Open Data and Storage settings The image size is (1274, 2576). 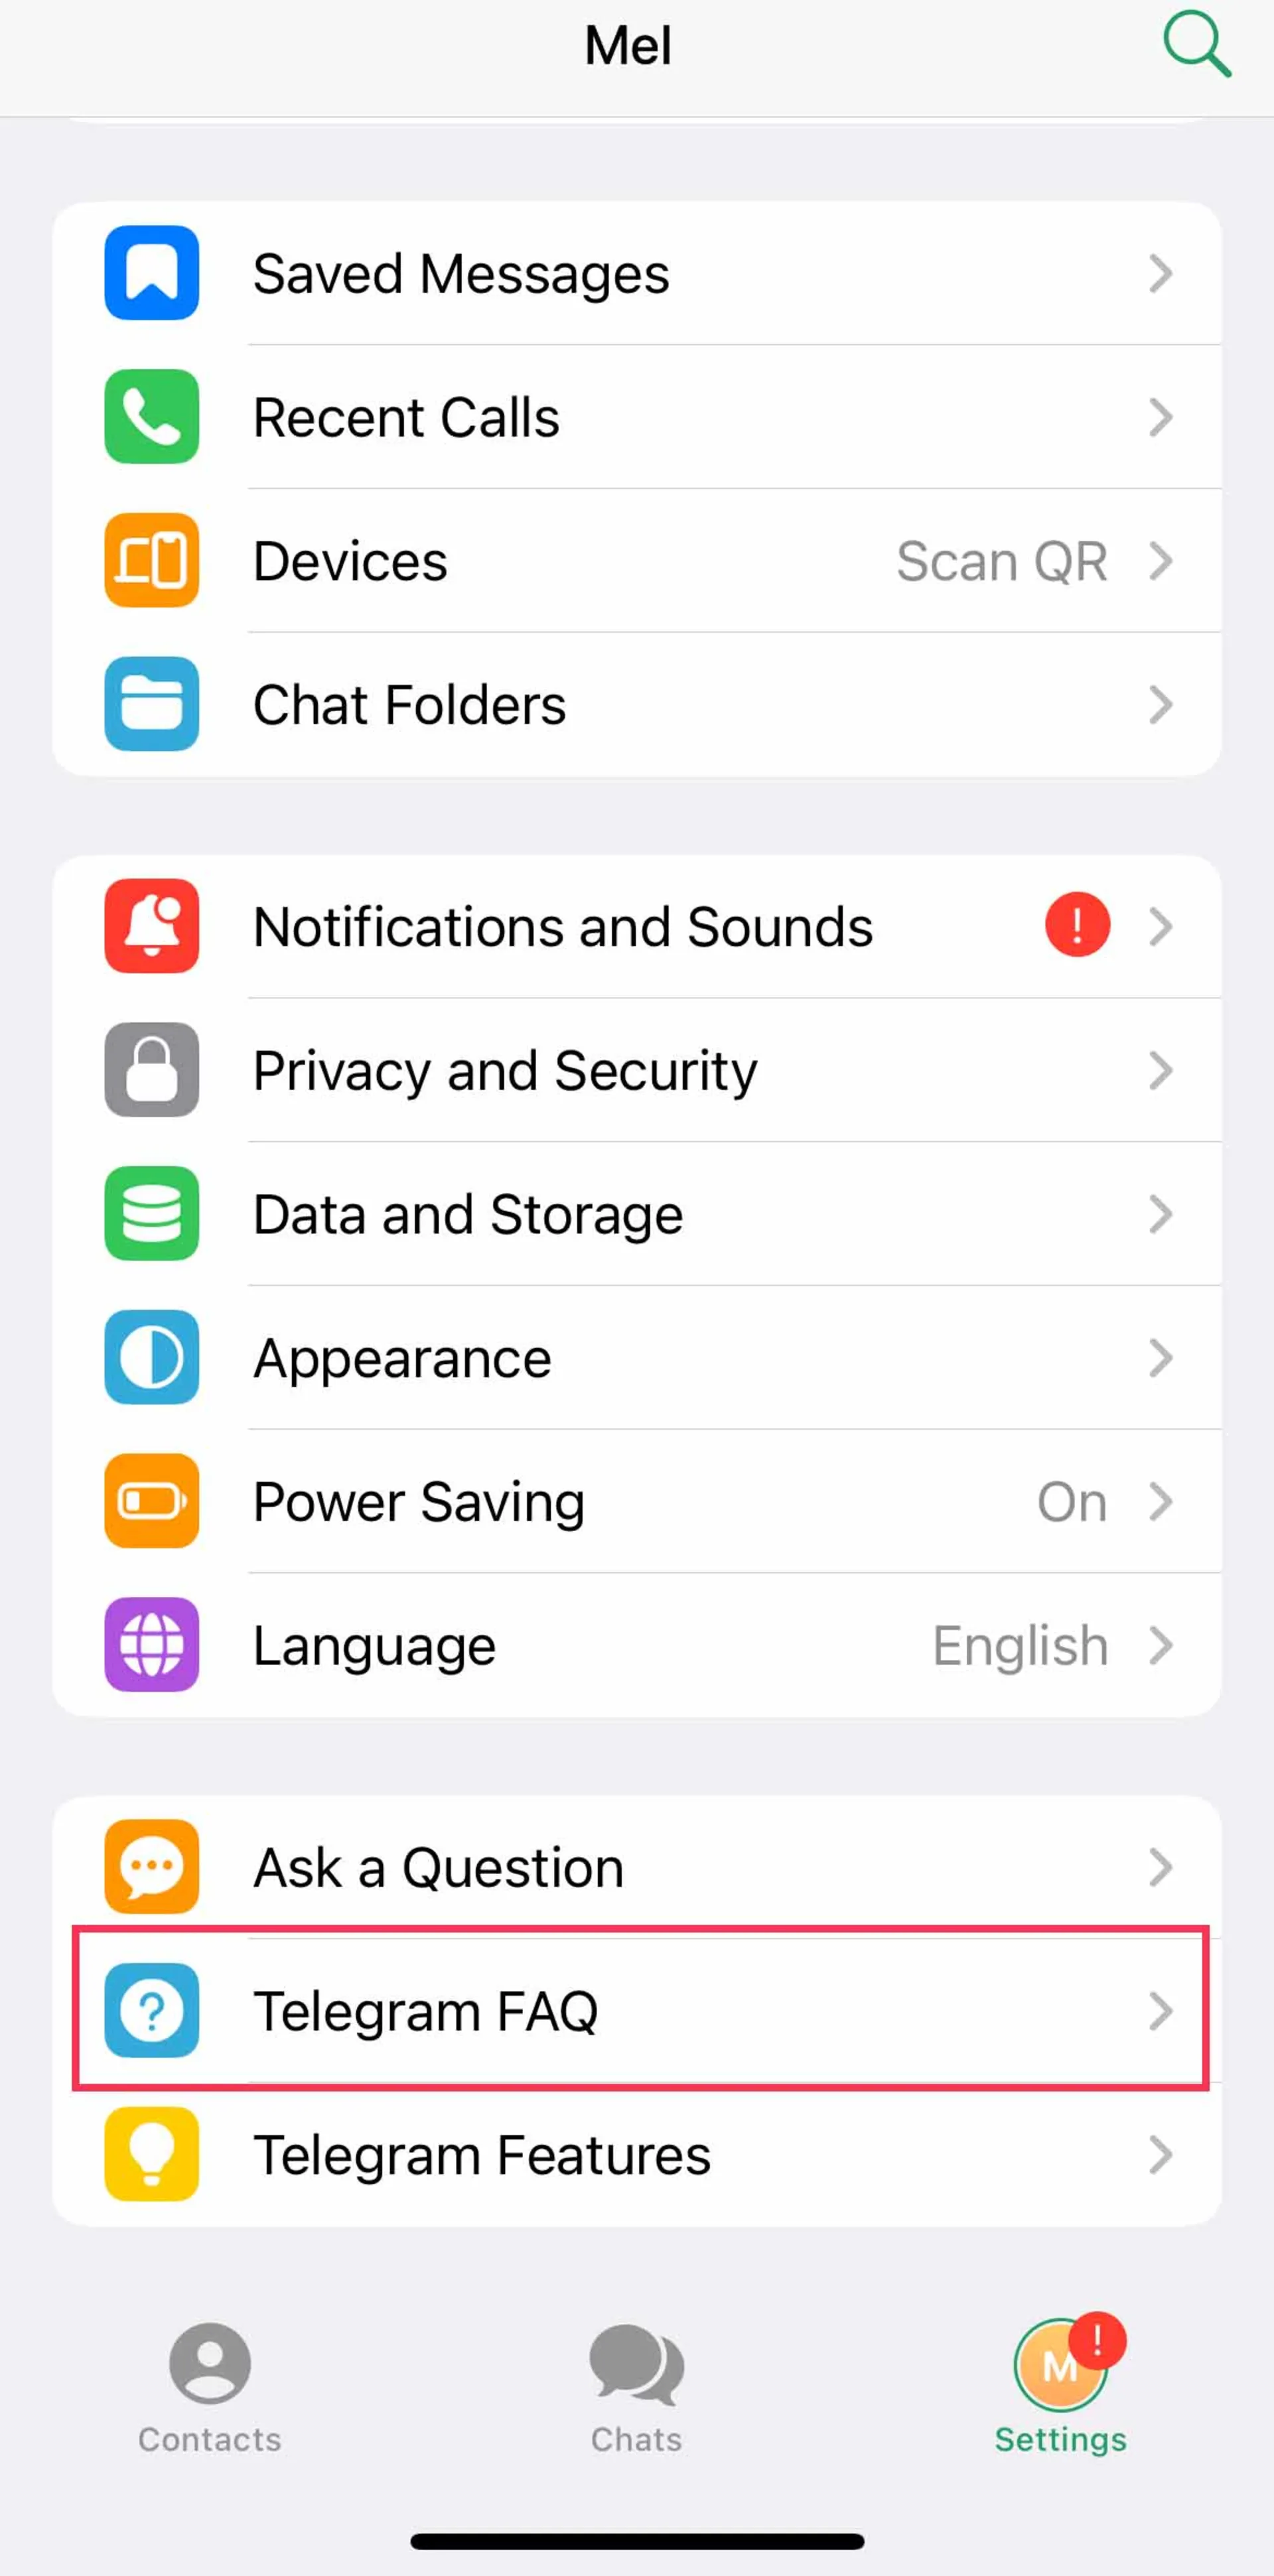point(636,1213)
